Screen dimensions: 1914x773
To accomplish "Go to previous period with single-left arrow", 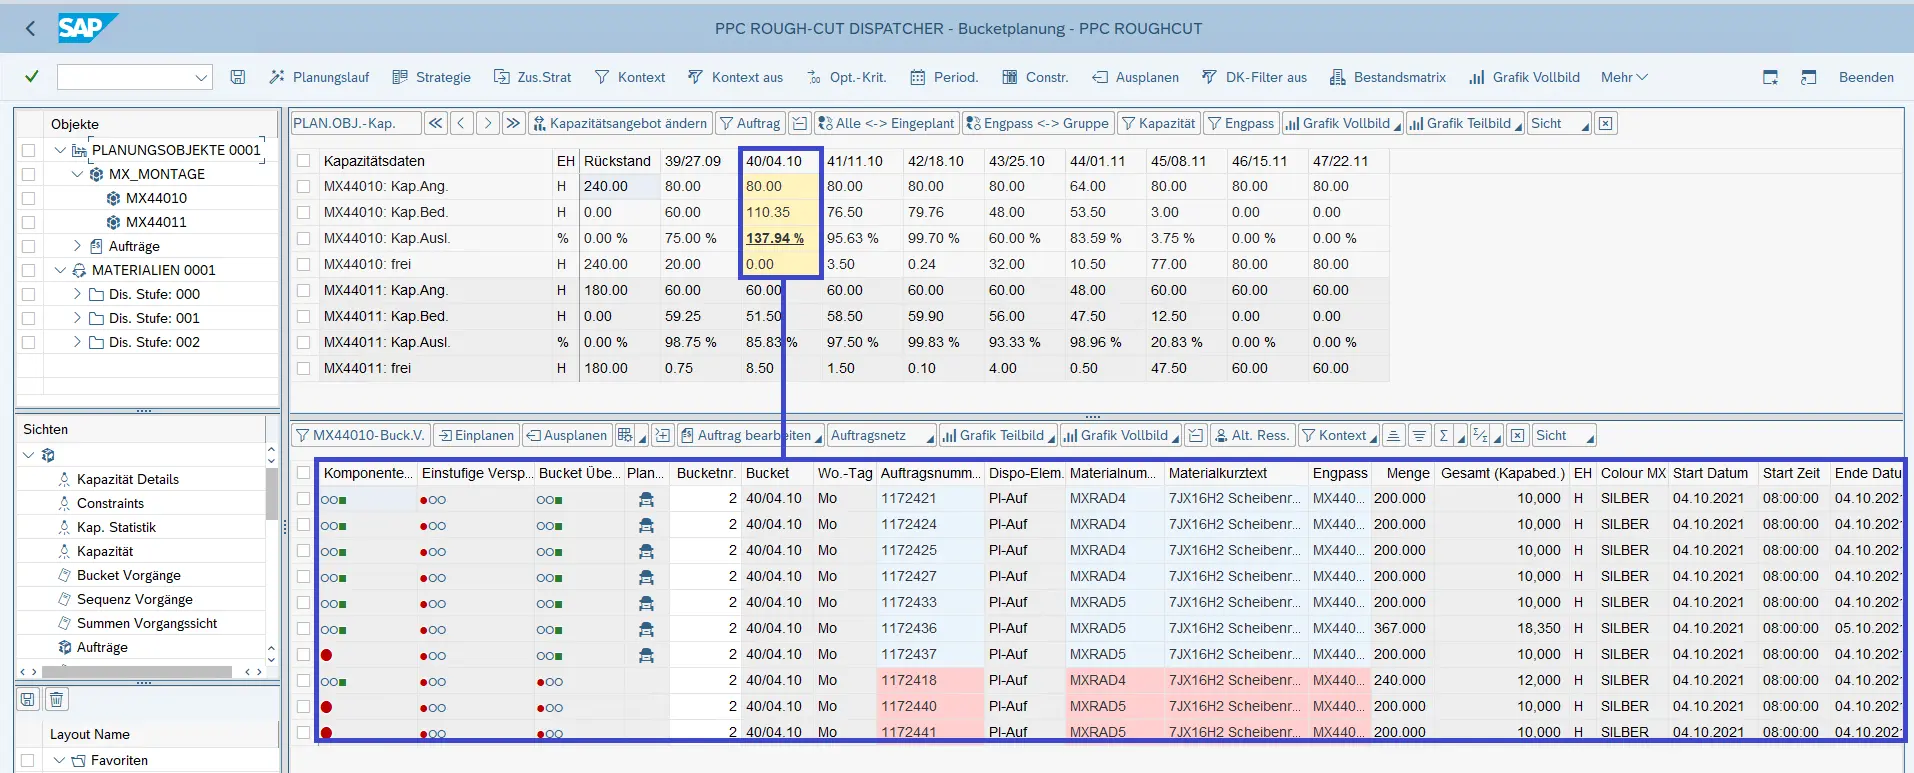I will [x=461, y=123].
